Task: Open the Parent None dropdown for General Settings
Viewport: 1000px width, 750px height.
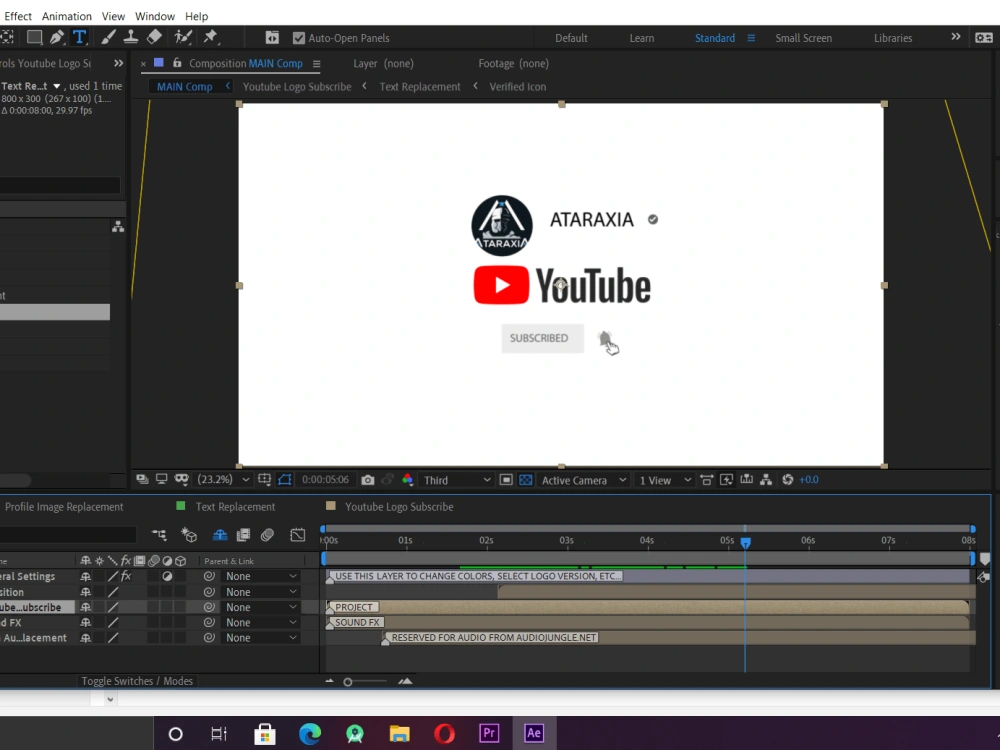Action: pos(260,576)
